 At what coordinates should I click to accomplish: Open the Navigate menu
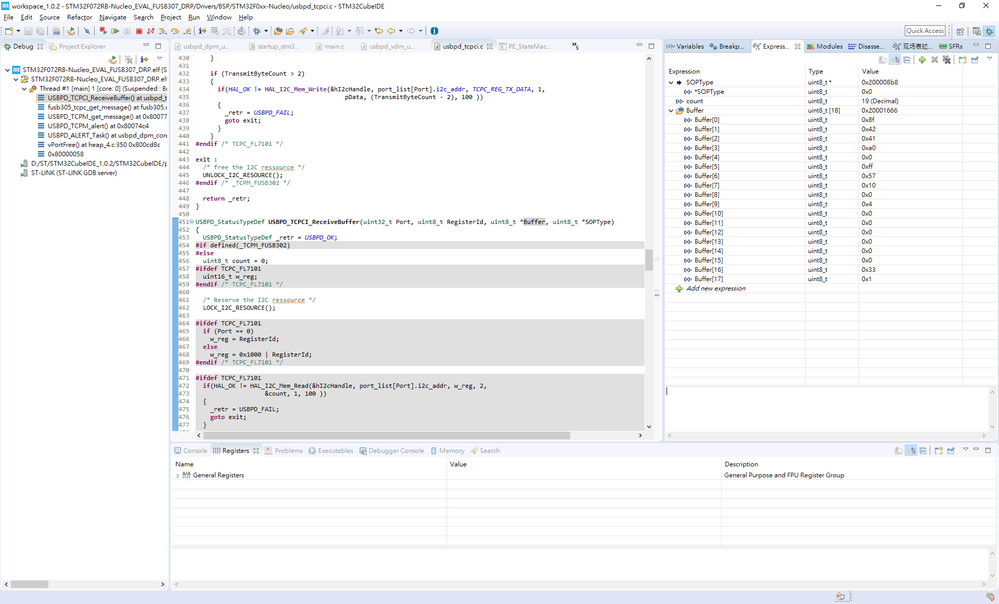[113, 17]
